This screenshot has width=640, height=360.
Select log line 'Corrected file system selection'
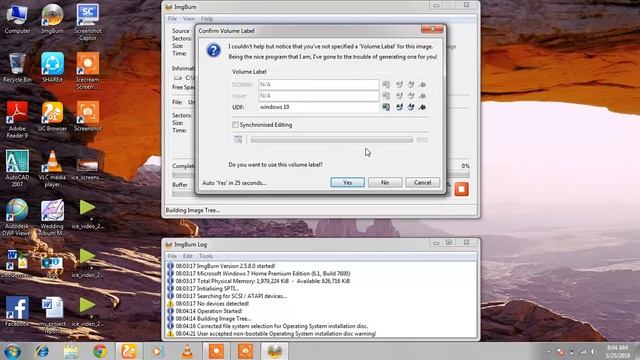pyautogui.click(x=271, y=326)
